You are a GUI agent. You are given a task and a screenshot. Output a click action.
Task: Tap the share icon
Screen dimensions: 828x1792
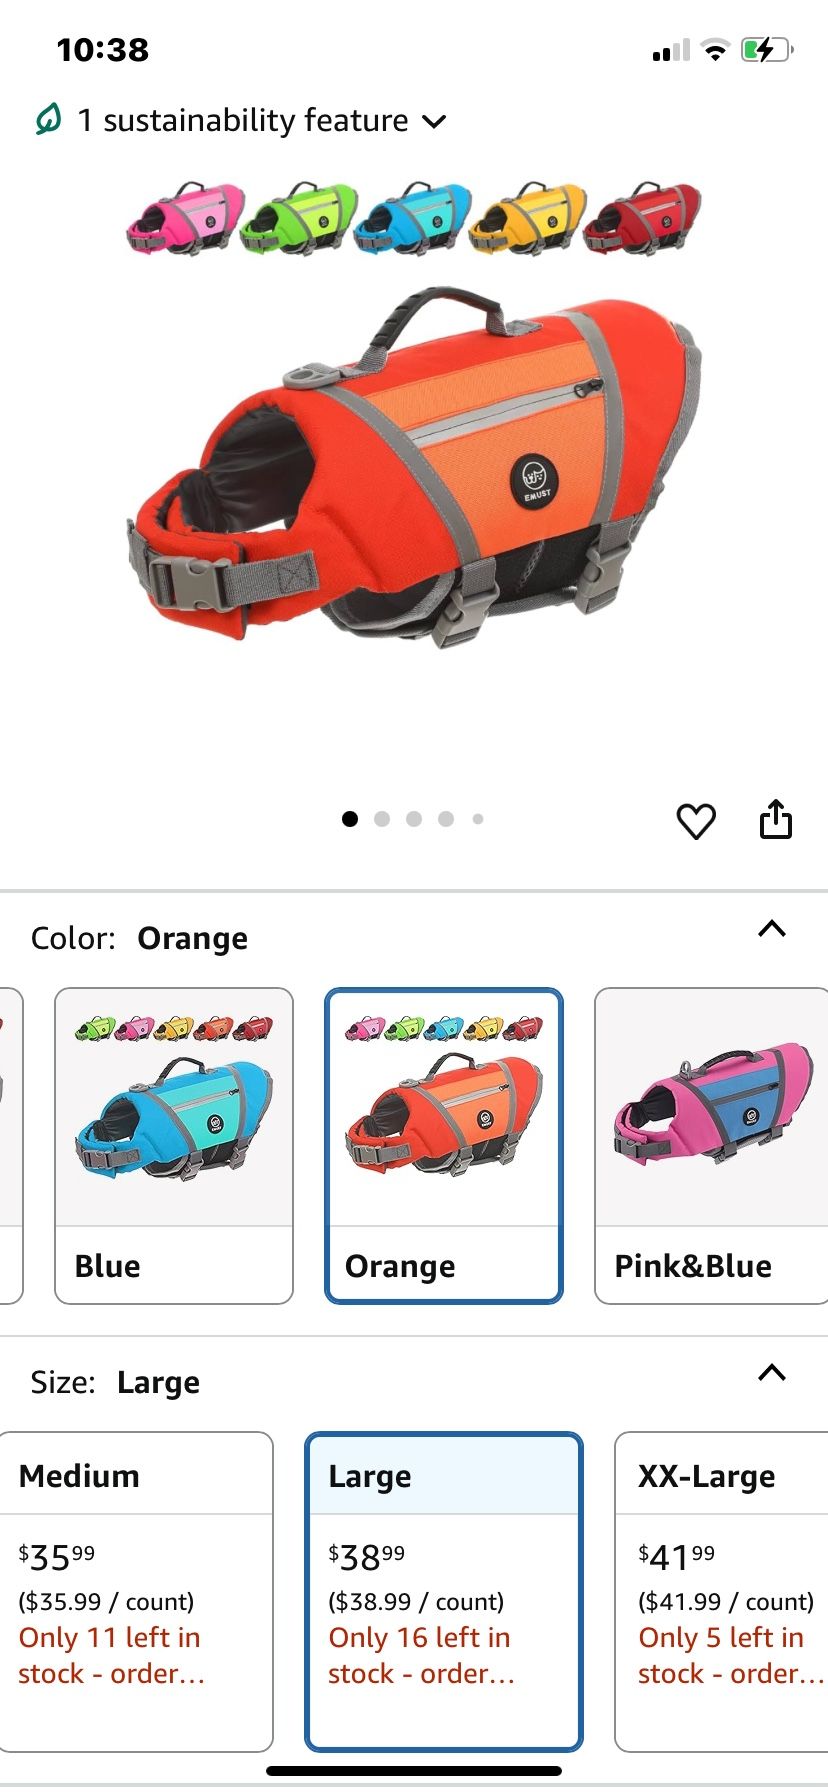tap(776, 818)
